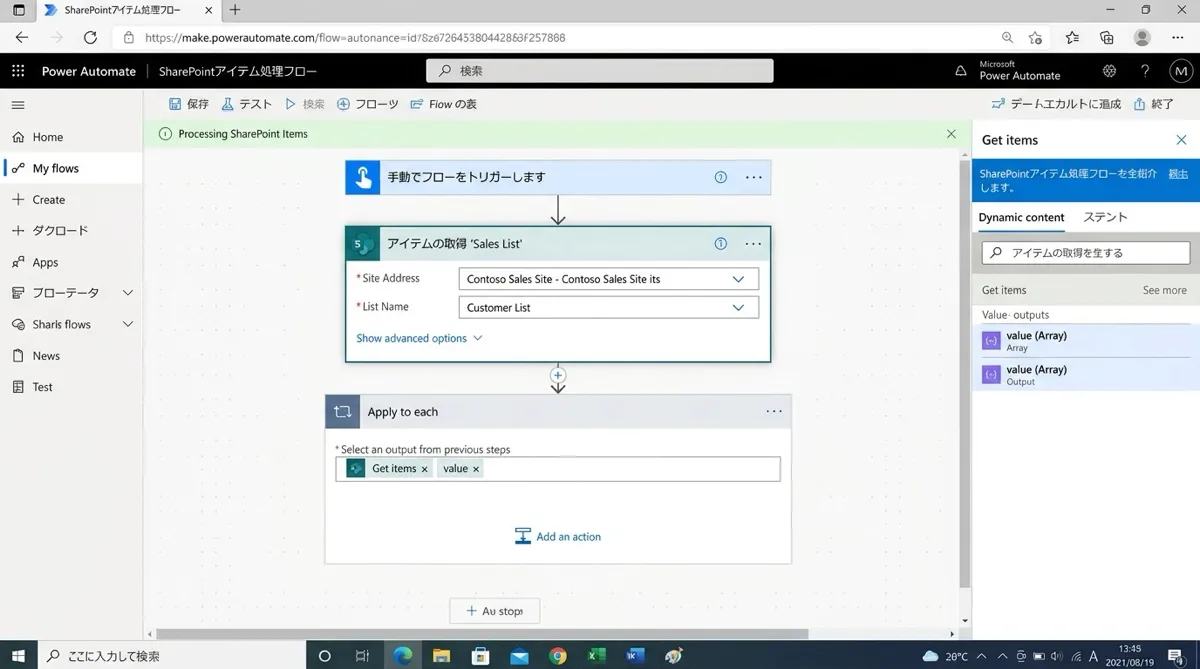
Task: Open the app launcher waffle icon
Action: pos(18,71)
